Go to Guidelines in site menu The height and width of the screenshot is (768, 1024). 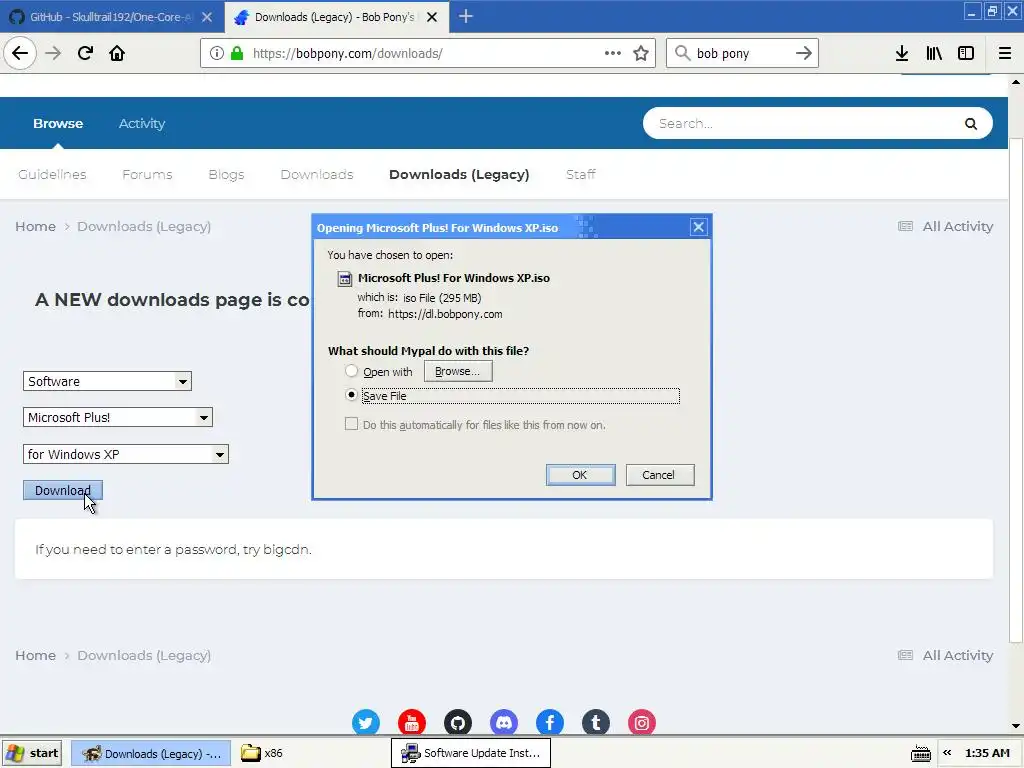click(52, 174)
